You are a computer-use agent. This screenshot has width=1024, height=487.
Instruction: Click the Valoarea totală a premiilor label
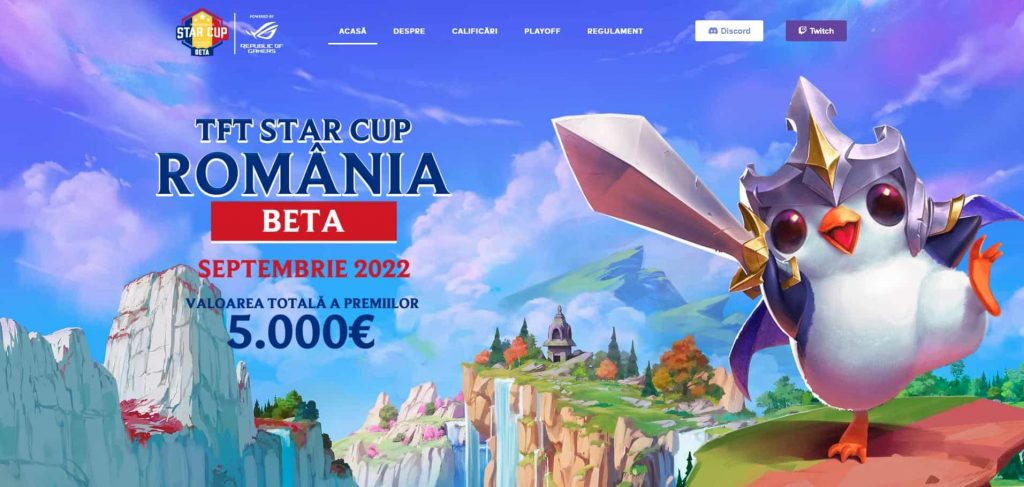pyautogui.click(x=302, y=303)
